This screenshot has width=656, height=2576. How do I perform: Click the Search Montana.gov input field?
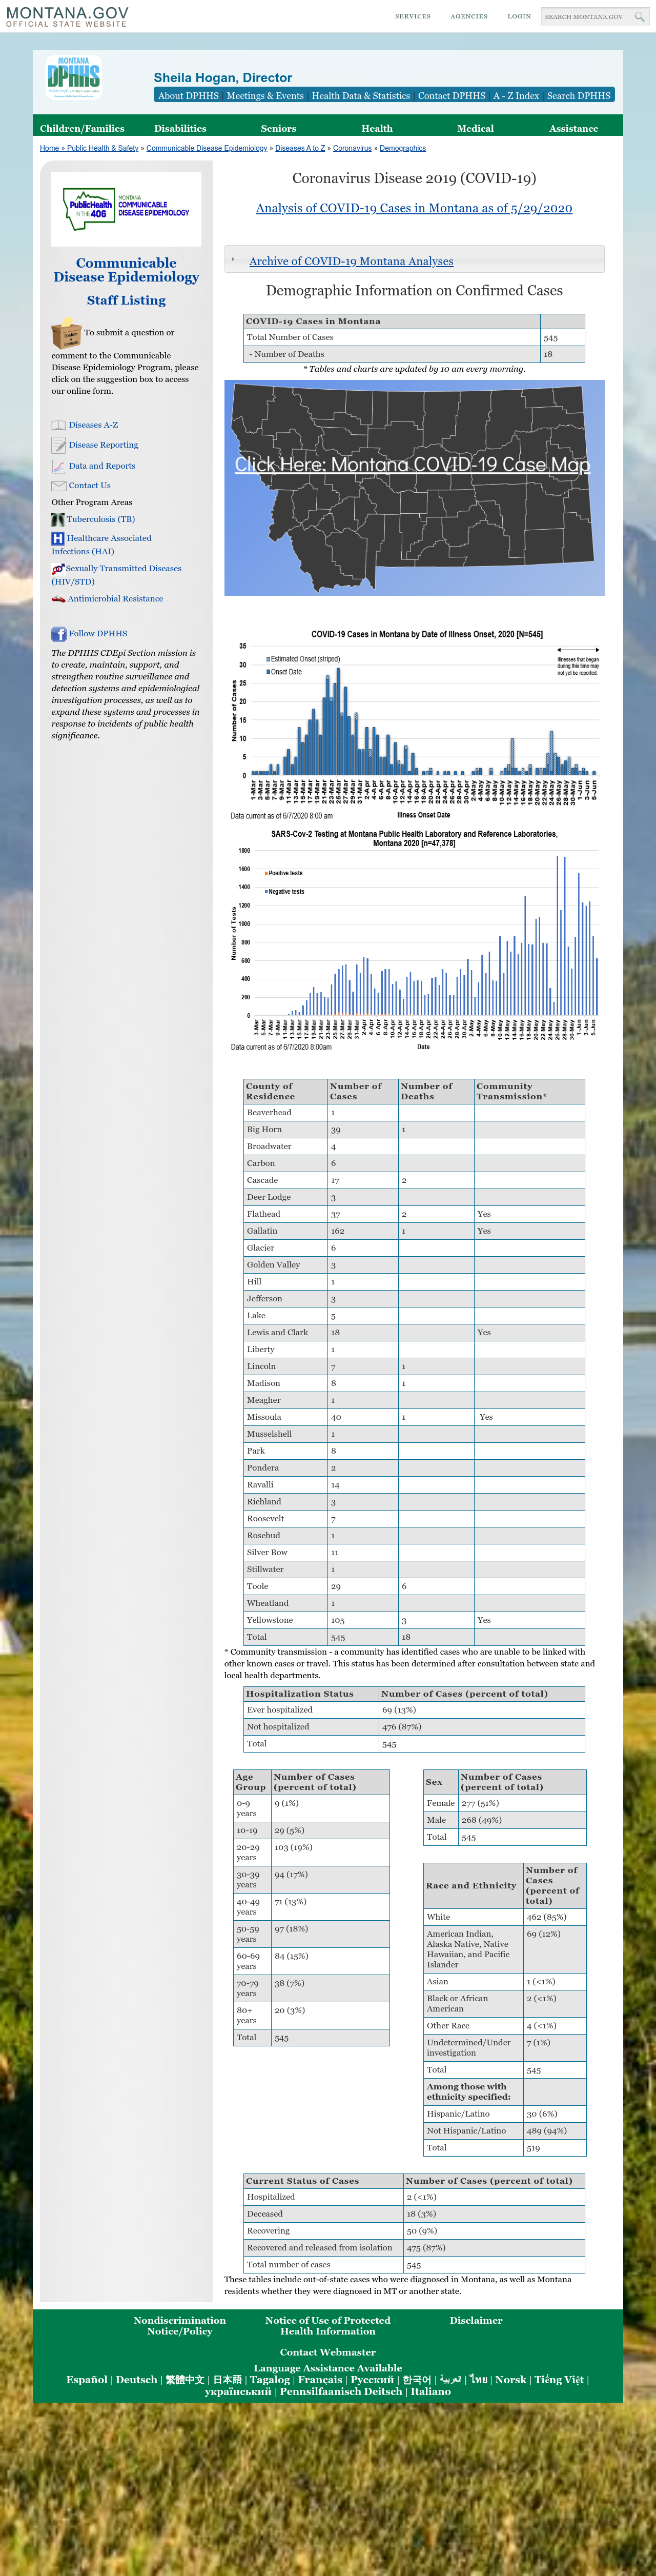(587, 16)
